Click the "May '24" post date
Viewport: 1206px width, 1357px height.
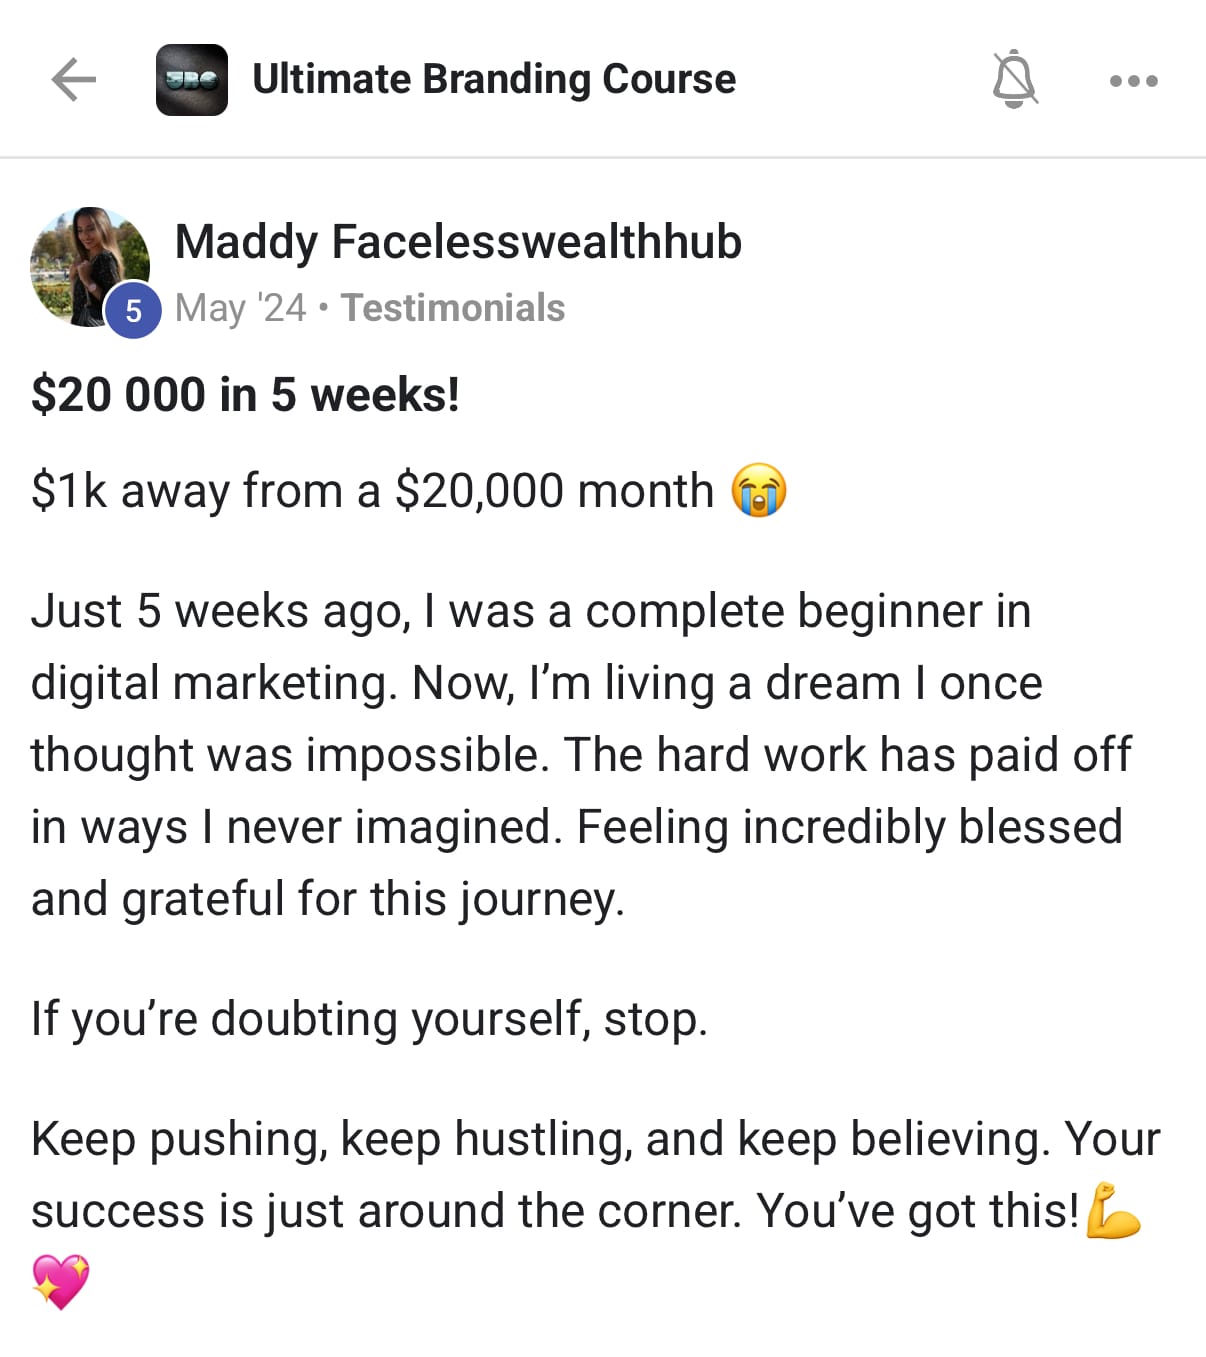tap(240, 308)
